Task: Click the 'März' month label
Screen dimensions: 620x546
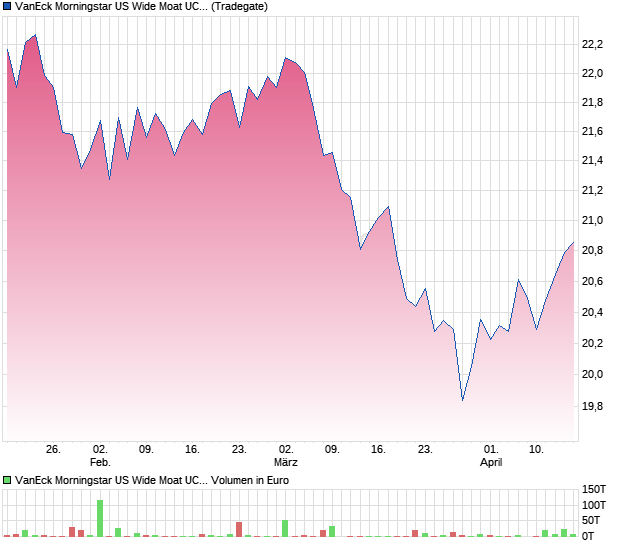Action: point(285,462)
